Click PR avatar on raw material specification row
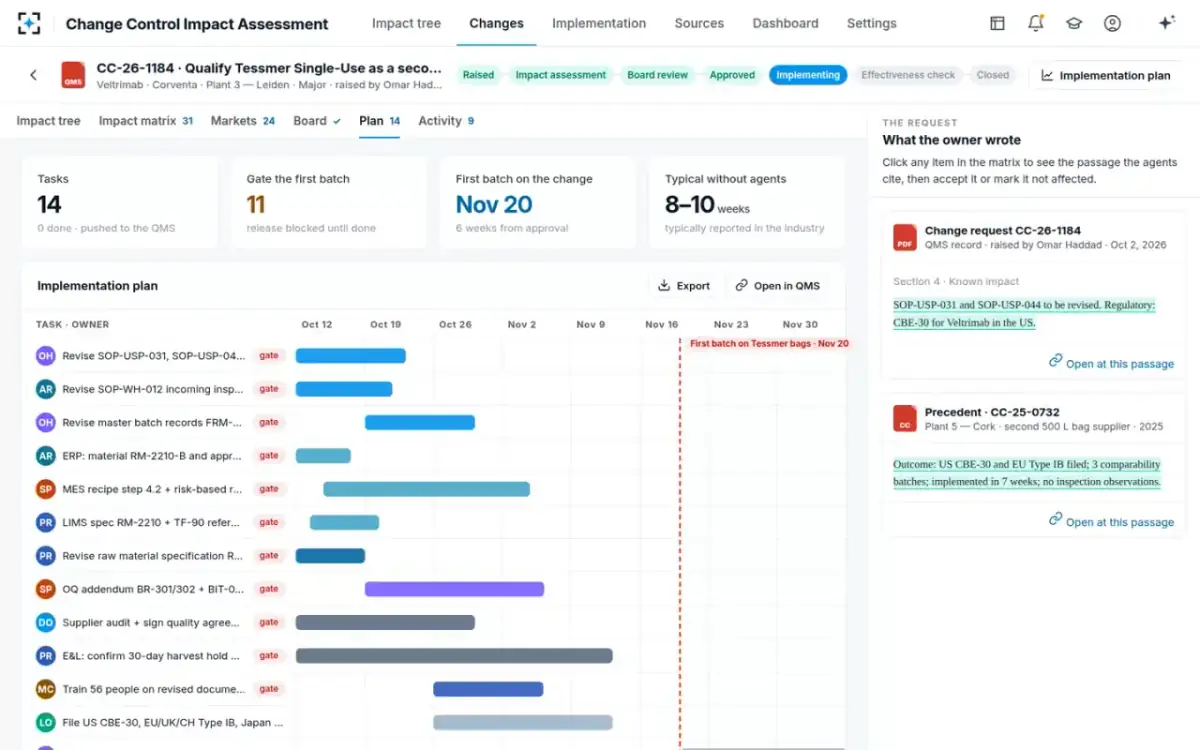 pos(45,555)
